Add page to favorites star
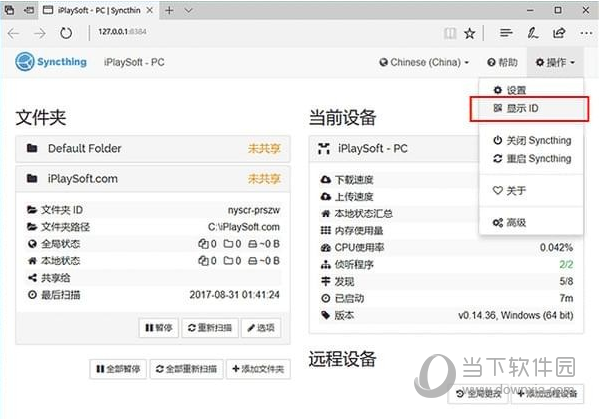Image resolution: width=599 pixels, height=419 pixels. point(469,34)
